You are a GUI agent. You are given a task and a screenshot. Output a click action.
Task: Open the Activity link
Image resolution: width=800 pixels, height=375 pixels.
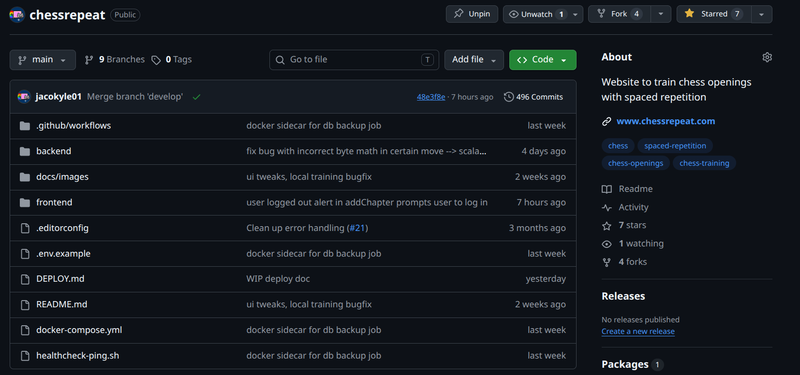coord(625,207)
